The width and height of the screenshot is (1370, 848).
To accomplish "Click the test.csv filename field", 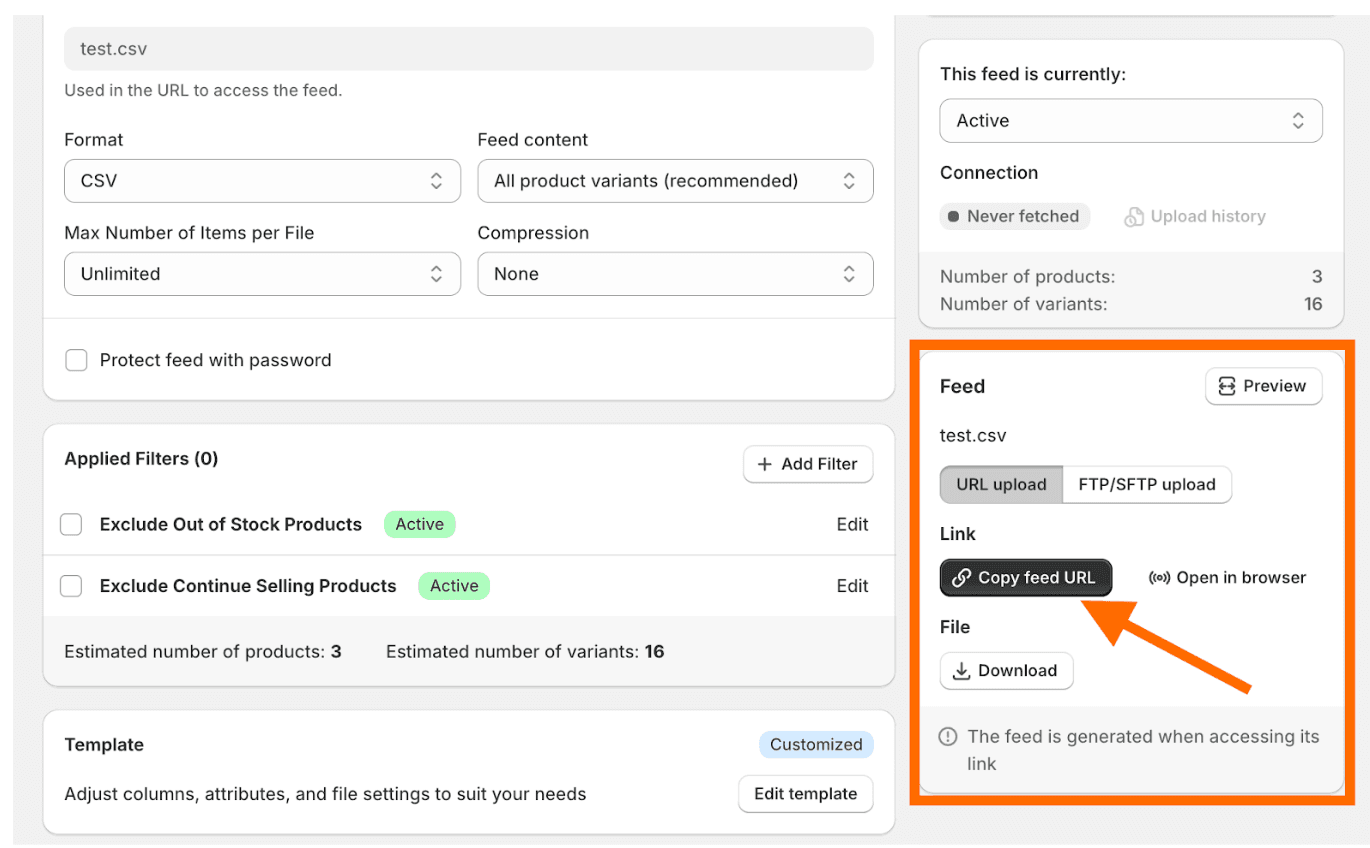I will (468, 48).
